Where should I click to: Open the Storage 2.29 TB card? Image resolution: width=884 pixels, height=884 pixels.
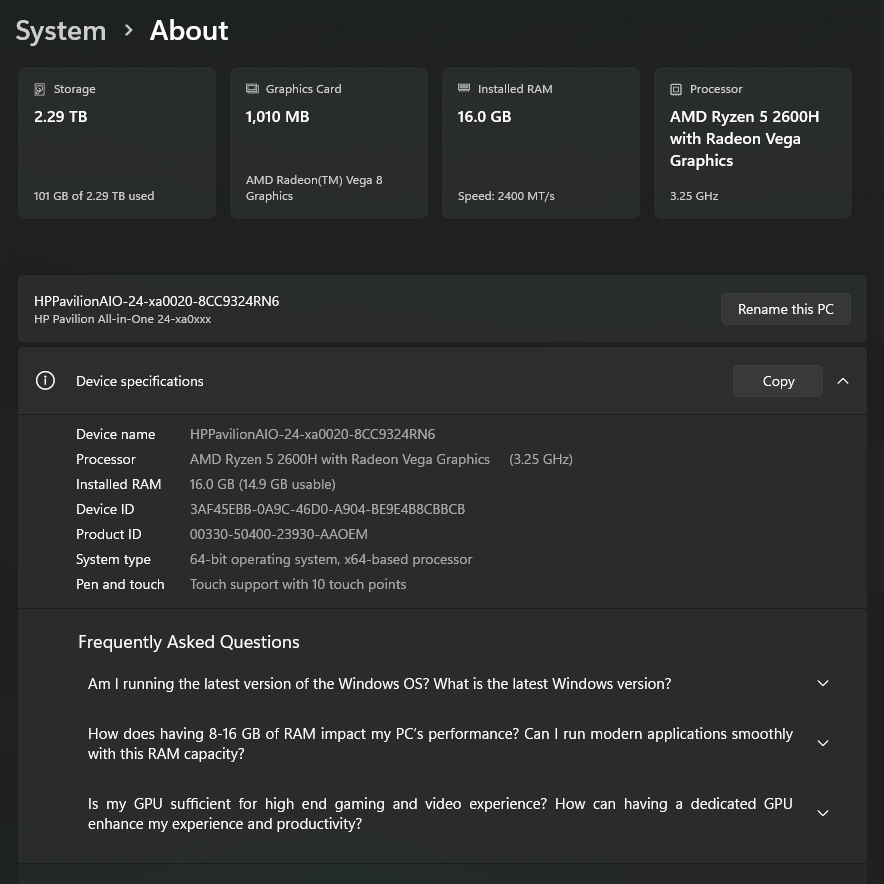pyautogui.click(x=117, y=143)
